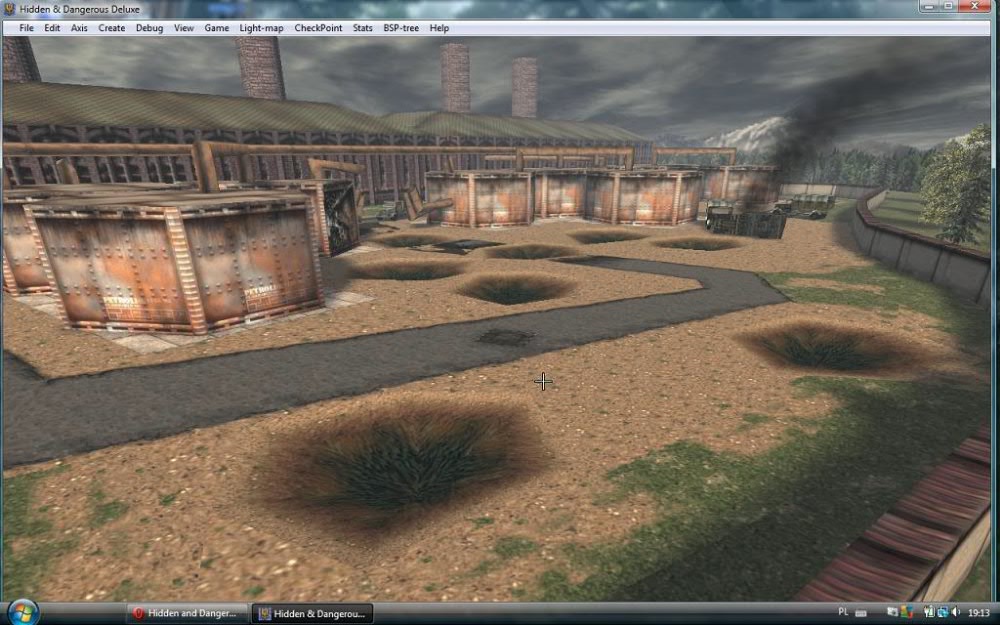Open the volume speaker tray icon
This screenshot has width=1000, height=625.
tap(955, 612)
